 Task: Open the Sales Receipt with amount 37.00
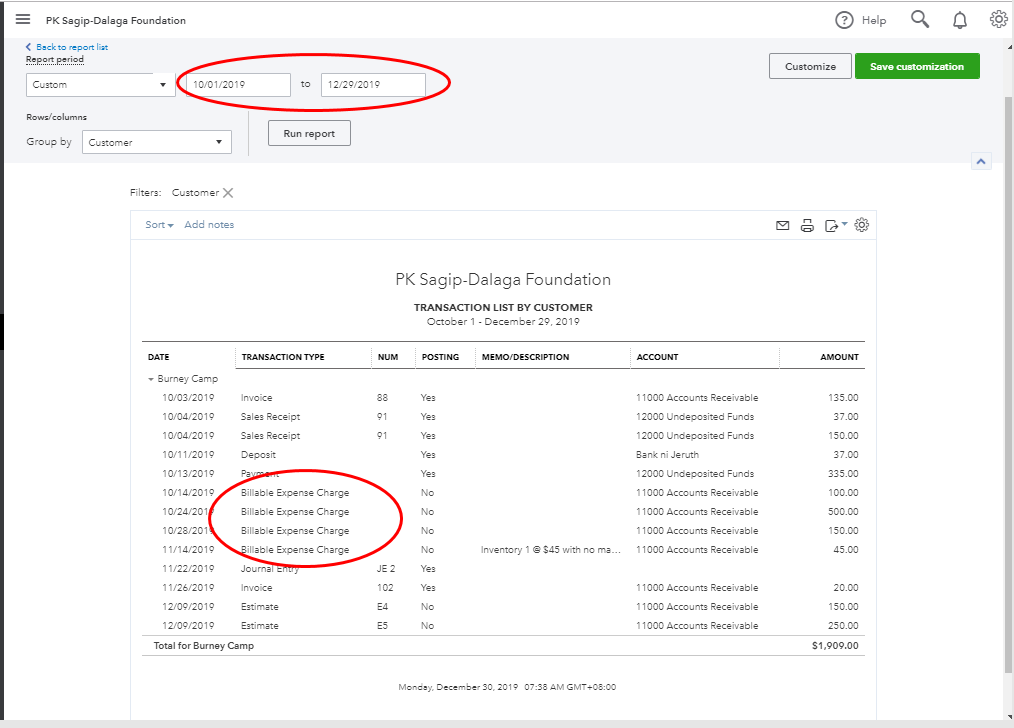(270, 417)
